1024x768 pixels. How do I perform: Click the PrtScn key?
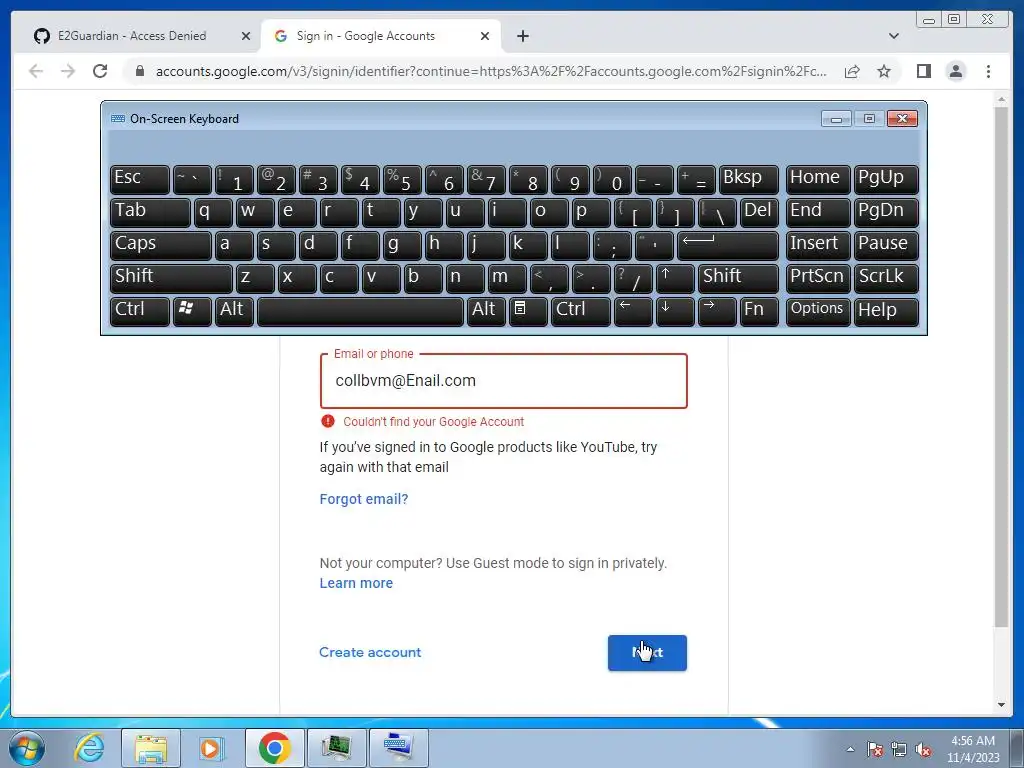tap(818, 278)
